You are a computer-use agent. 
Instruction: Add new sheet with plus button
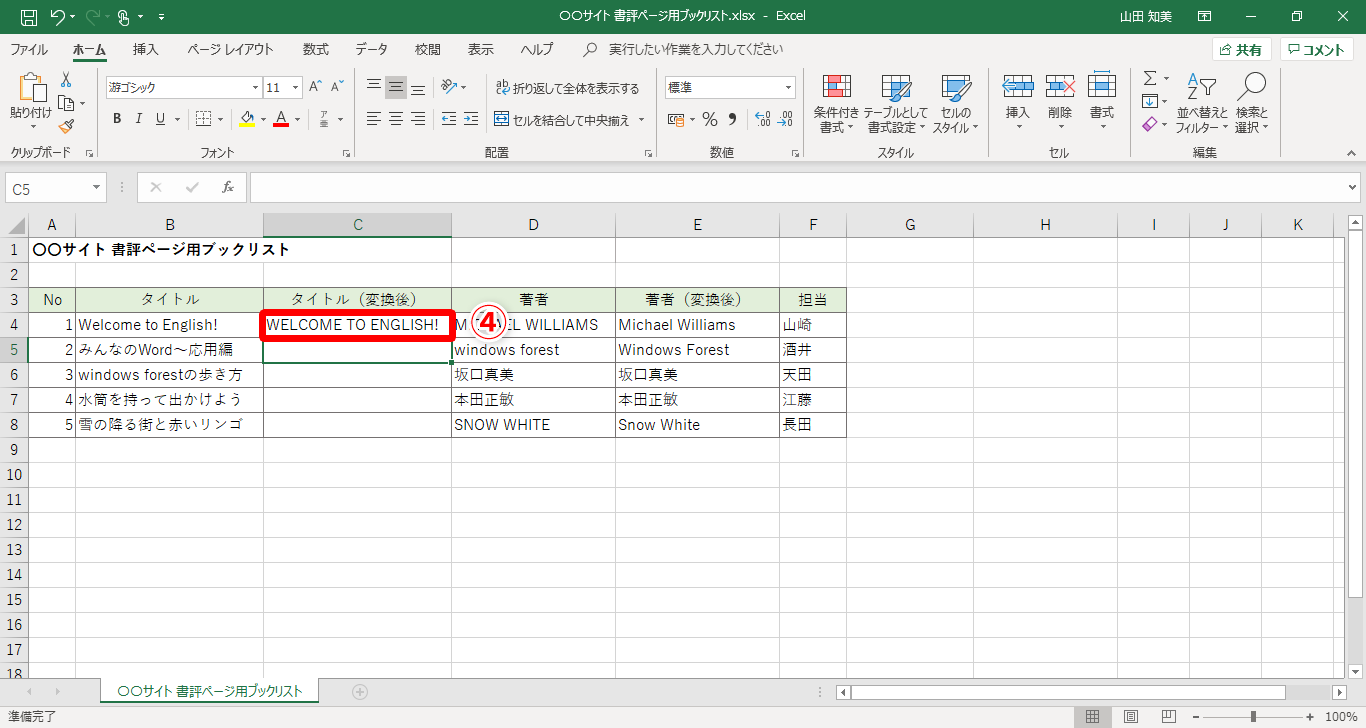tap(360, 691)
